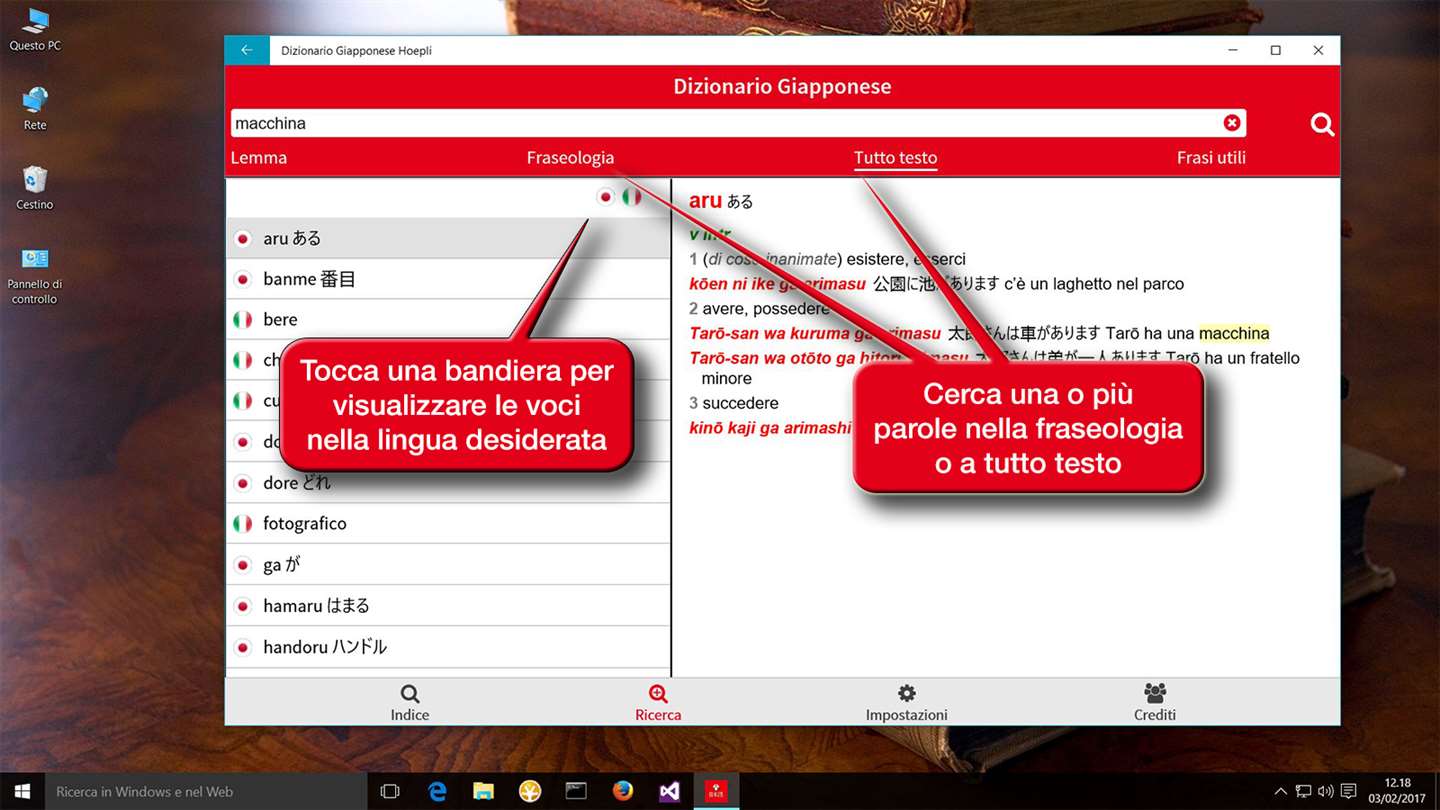This screenshot has height=810, width=1440.
Task: Click the yellow round taskbar icon
Action: coord(530,791)
